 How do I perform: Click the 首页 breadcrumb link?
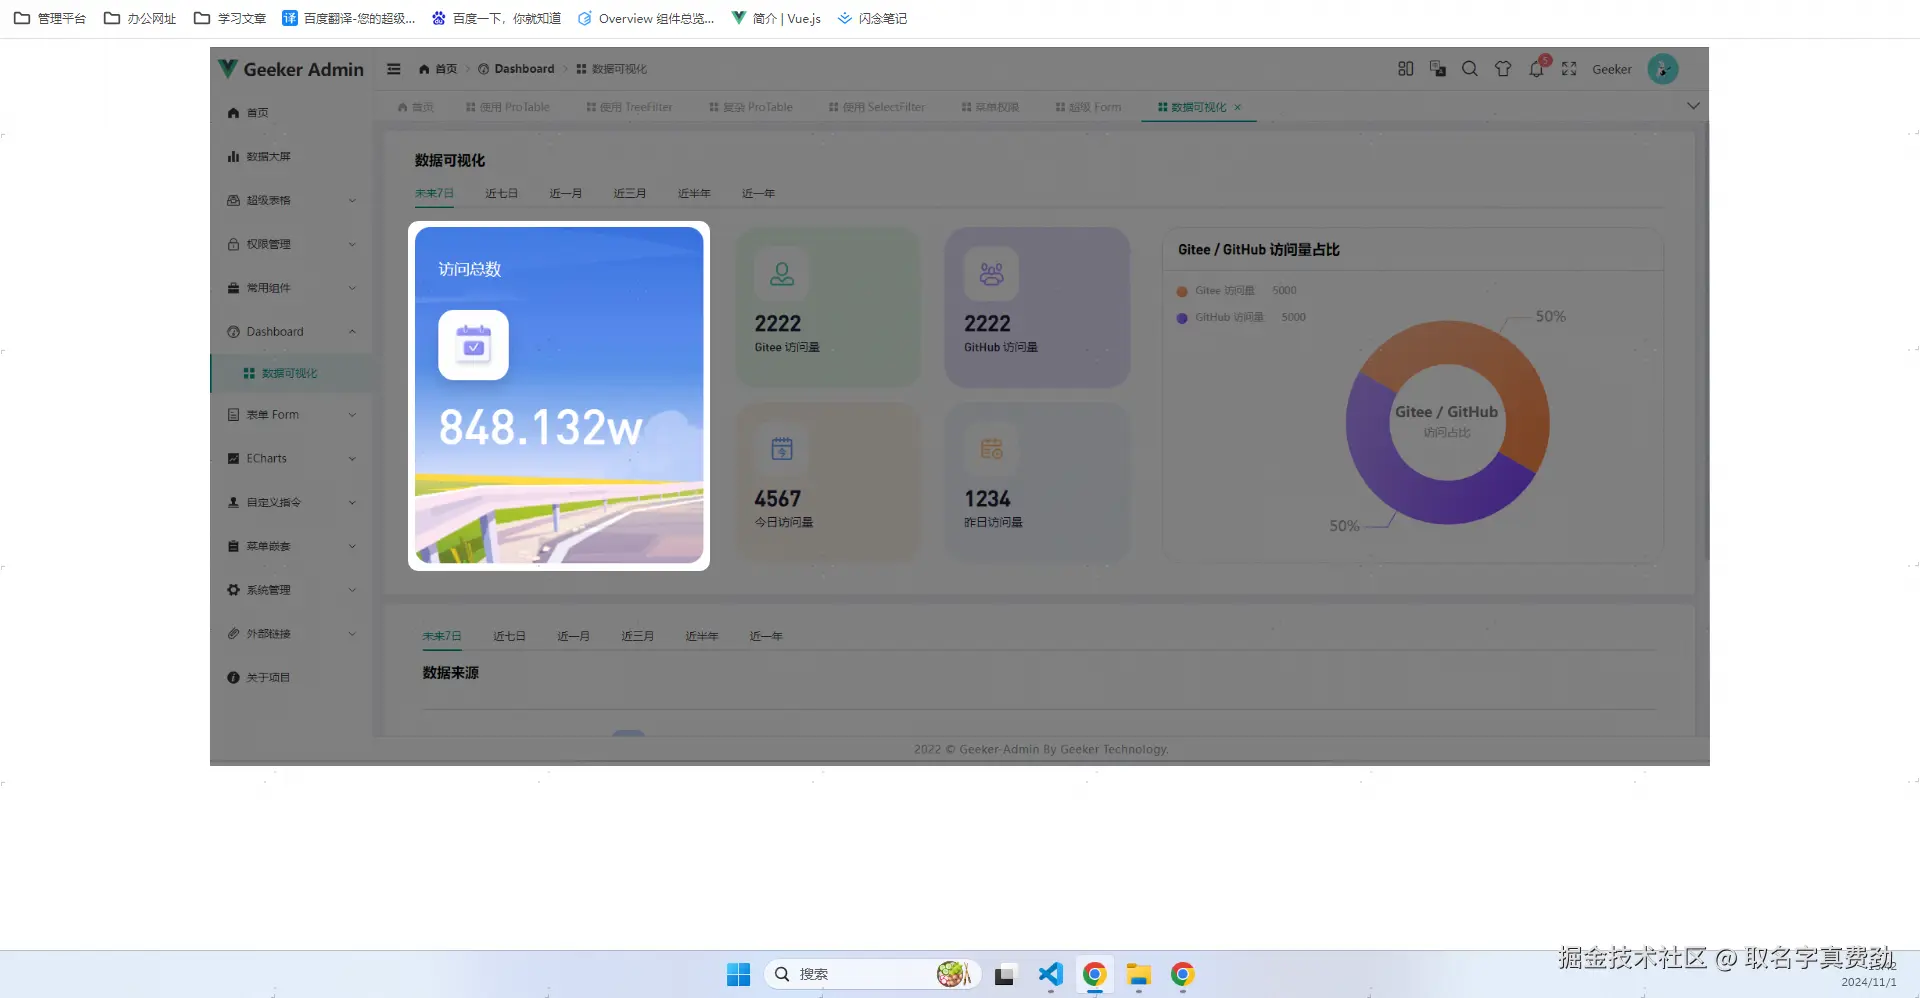(438, 69)
